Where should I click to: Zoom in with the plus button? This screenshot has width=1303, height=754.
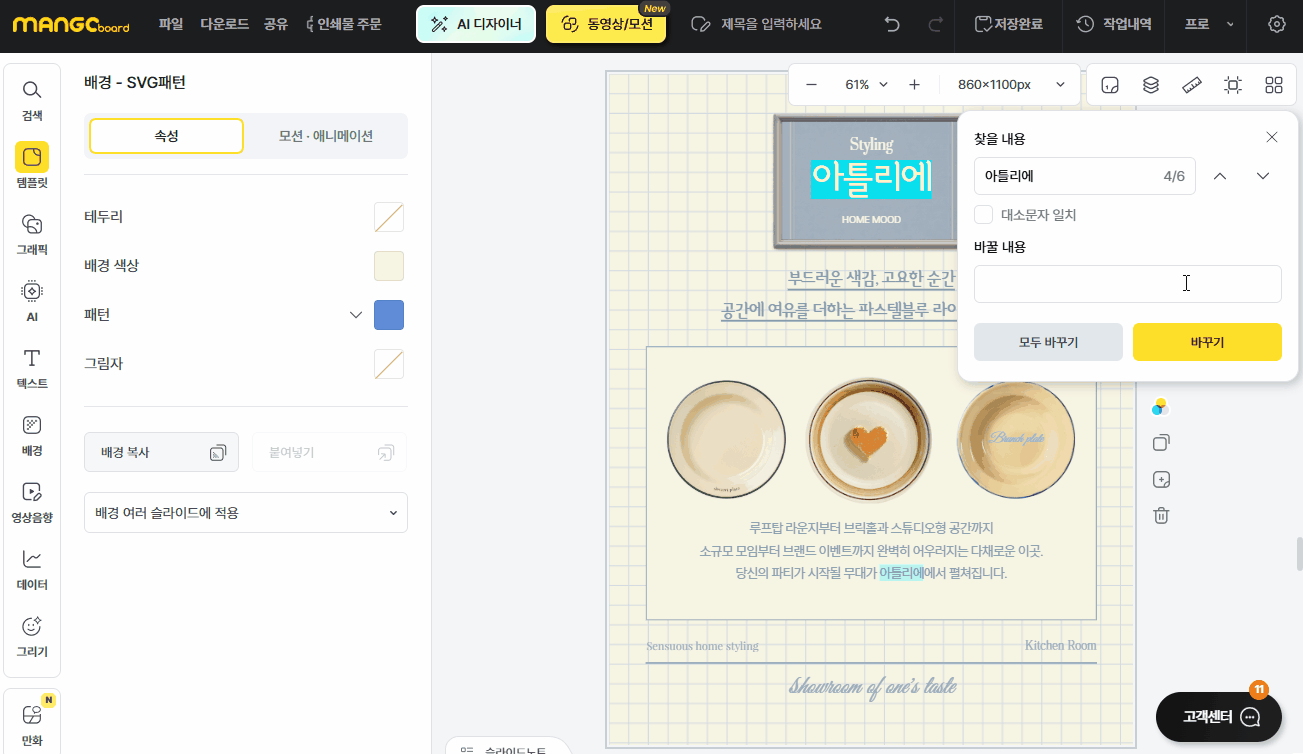tap(914, 85)
